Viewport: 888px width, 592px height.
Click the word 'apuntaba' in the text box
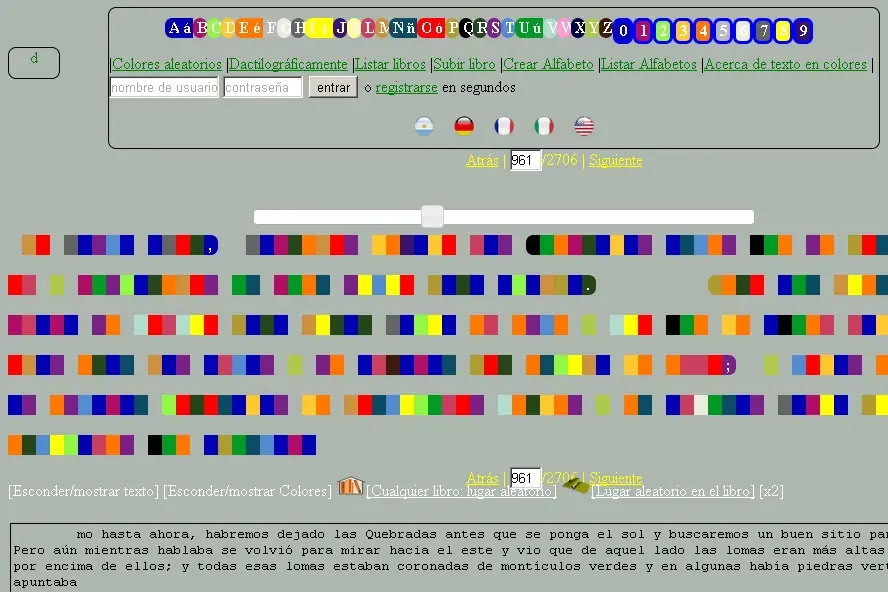coord(45,582)
